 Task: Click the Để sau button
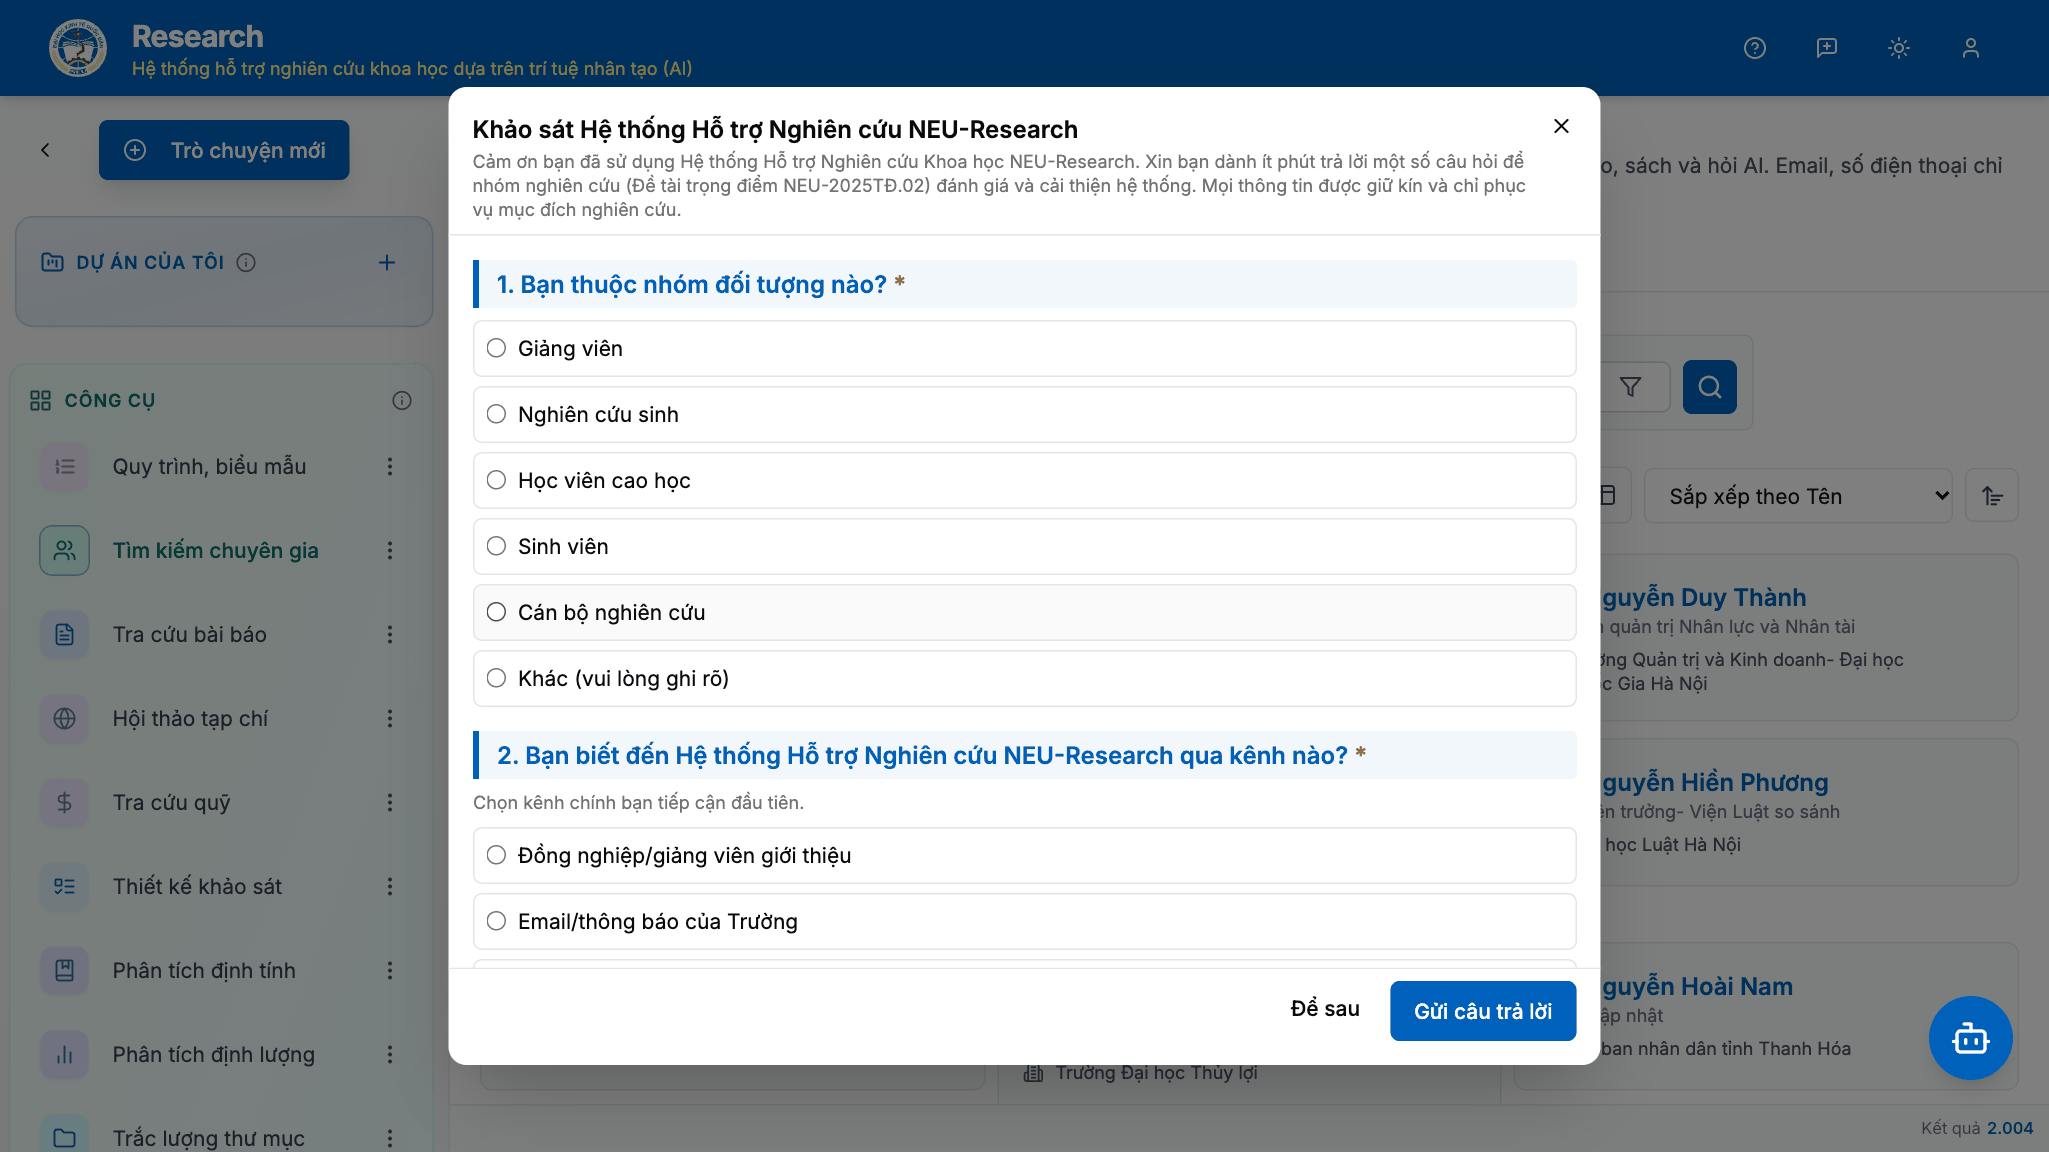[x=1325, y=1009]
